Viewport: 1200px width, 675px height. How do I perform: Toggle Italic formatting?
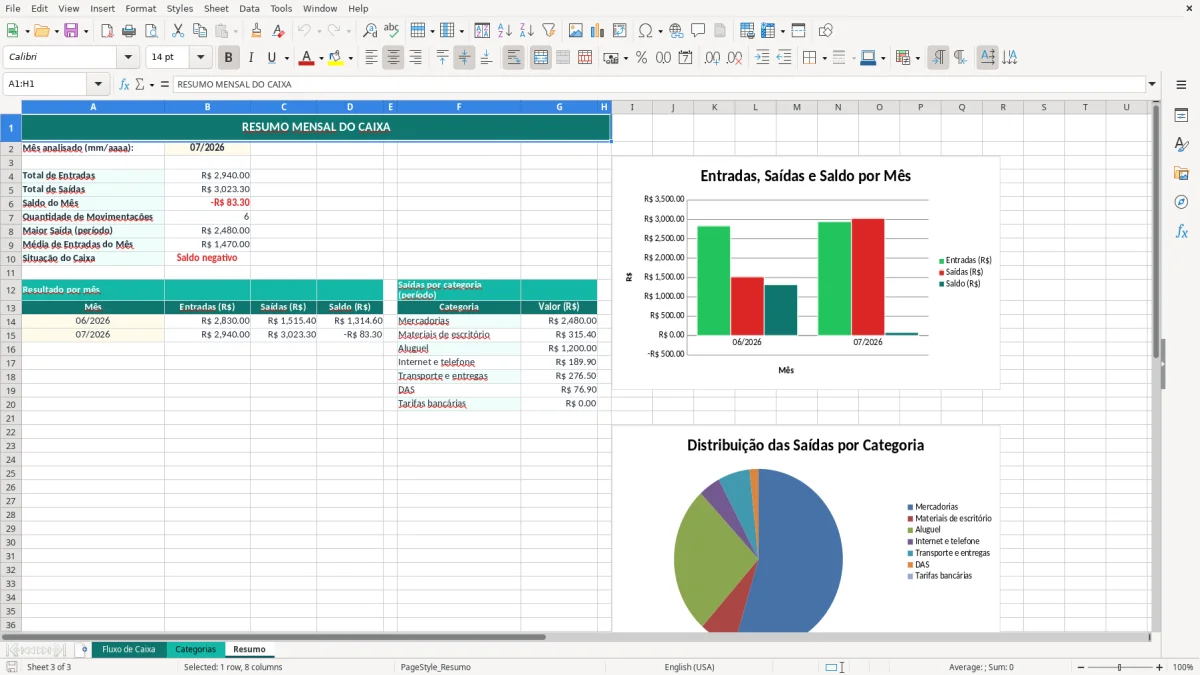[251, 58]
